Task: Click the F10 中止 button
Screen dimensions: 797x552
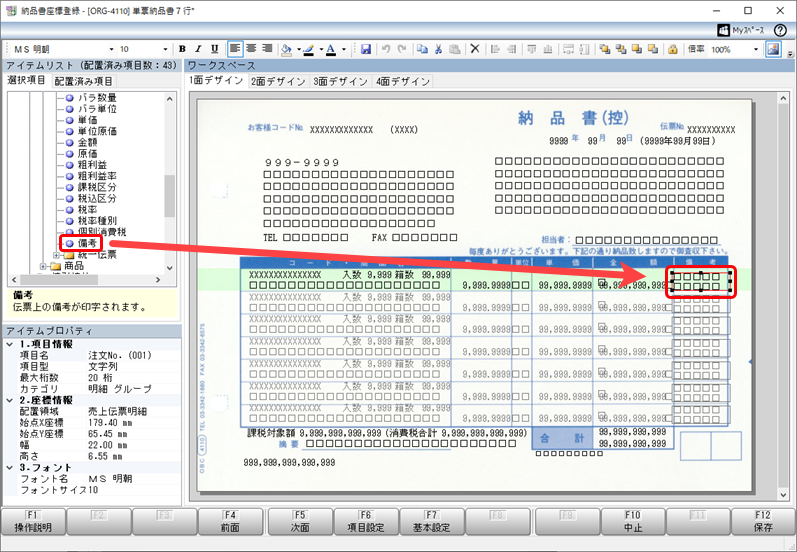Action: [632, 521]
